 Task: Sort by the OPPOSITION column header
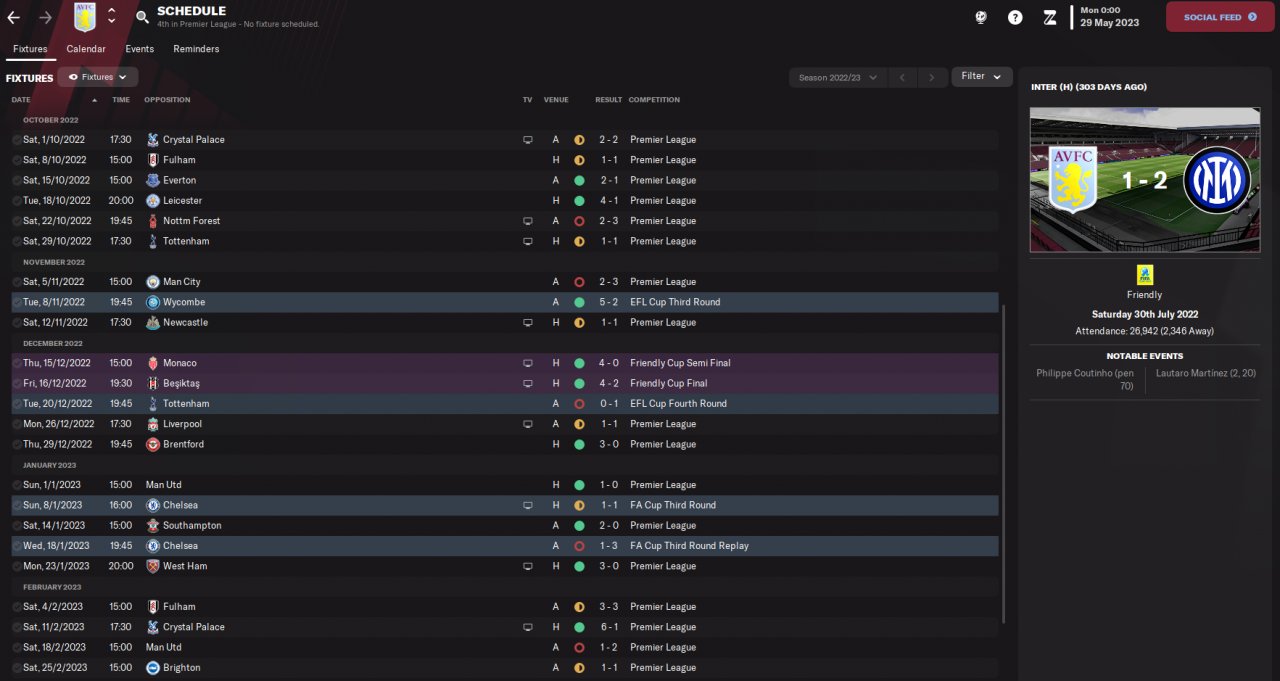tap(167, 100)
